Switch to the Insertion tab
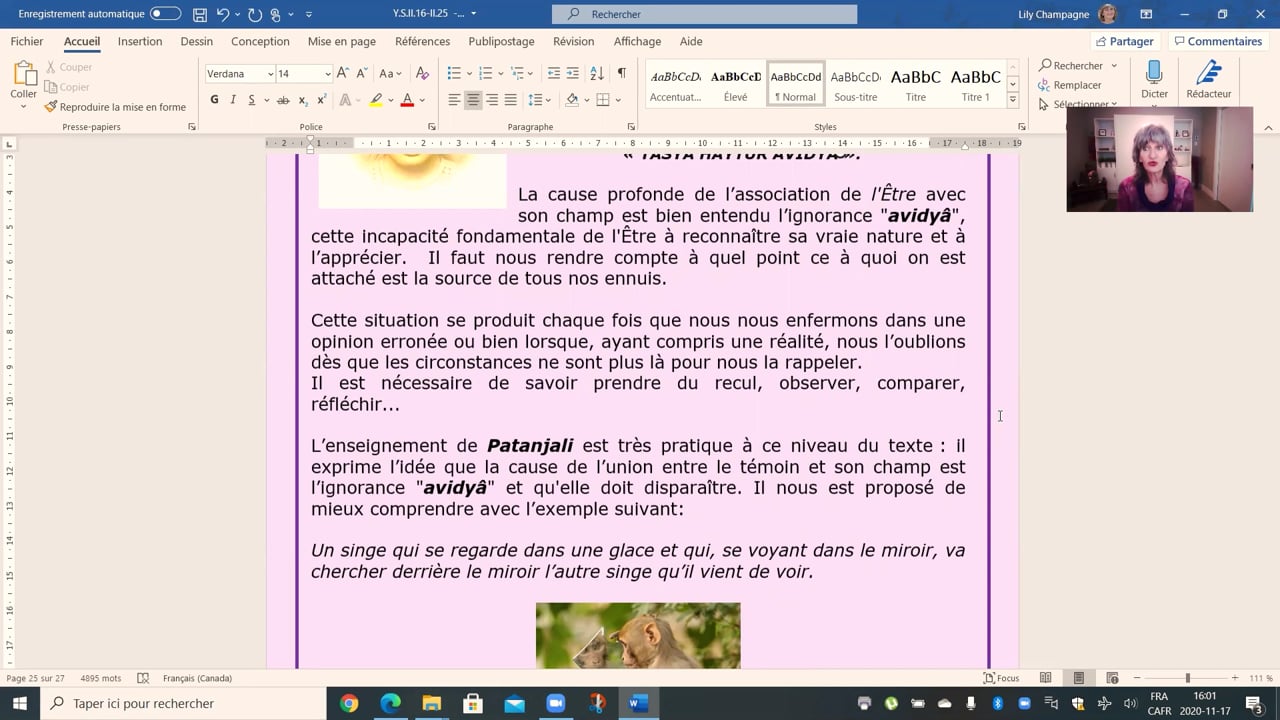The width and height of the screenshot is (1280, 720). [140, 41]
